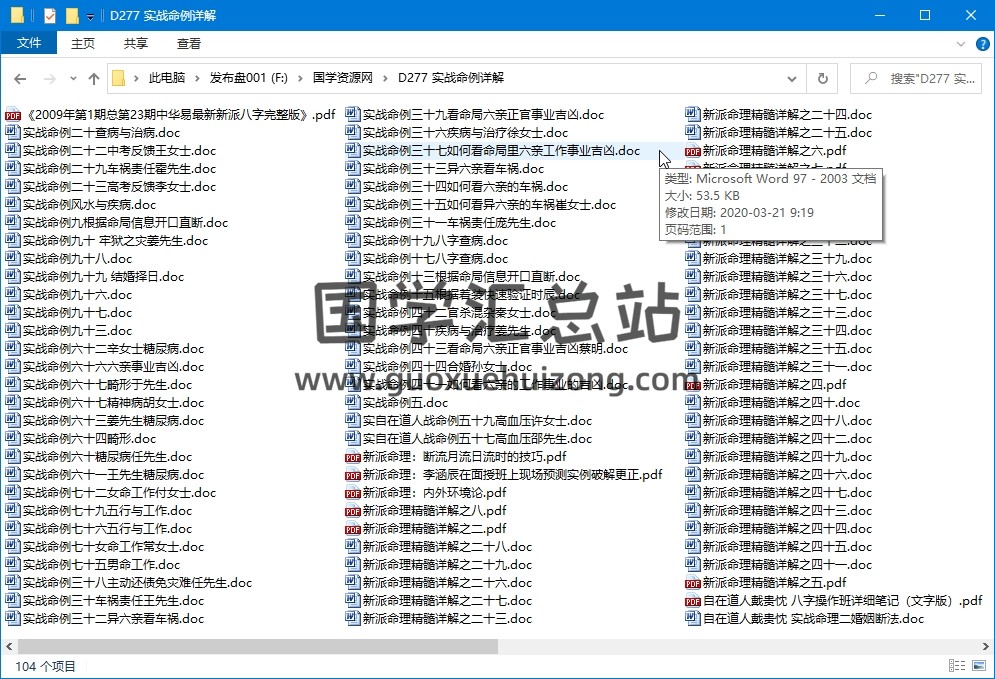The width and height of the screenshot is (995, 679).
Task: Expand the ribbon with the chevron
Action: 960,44
